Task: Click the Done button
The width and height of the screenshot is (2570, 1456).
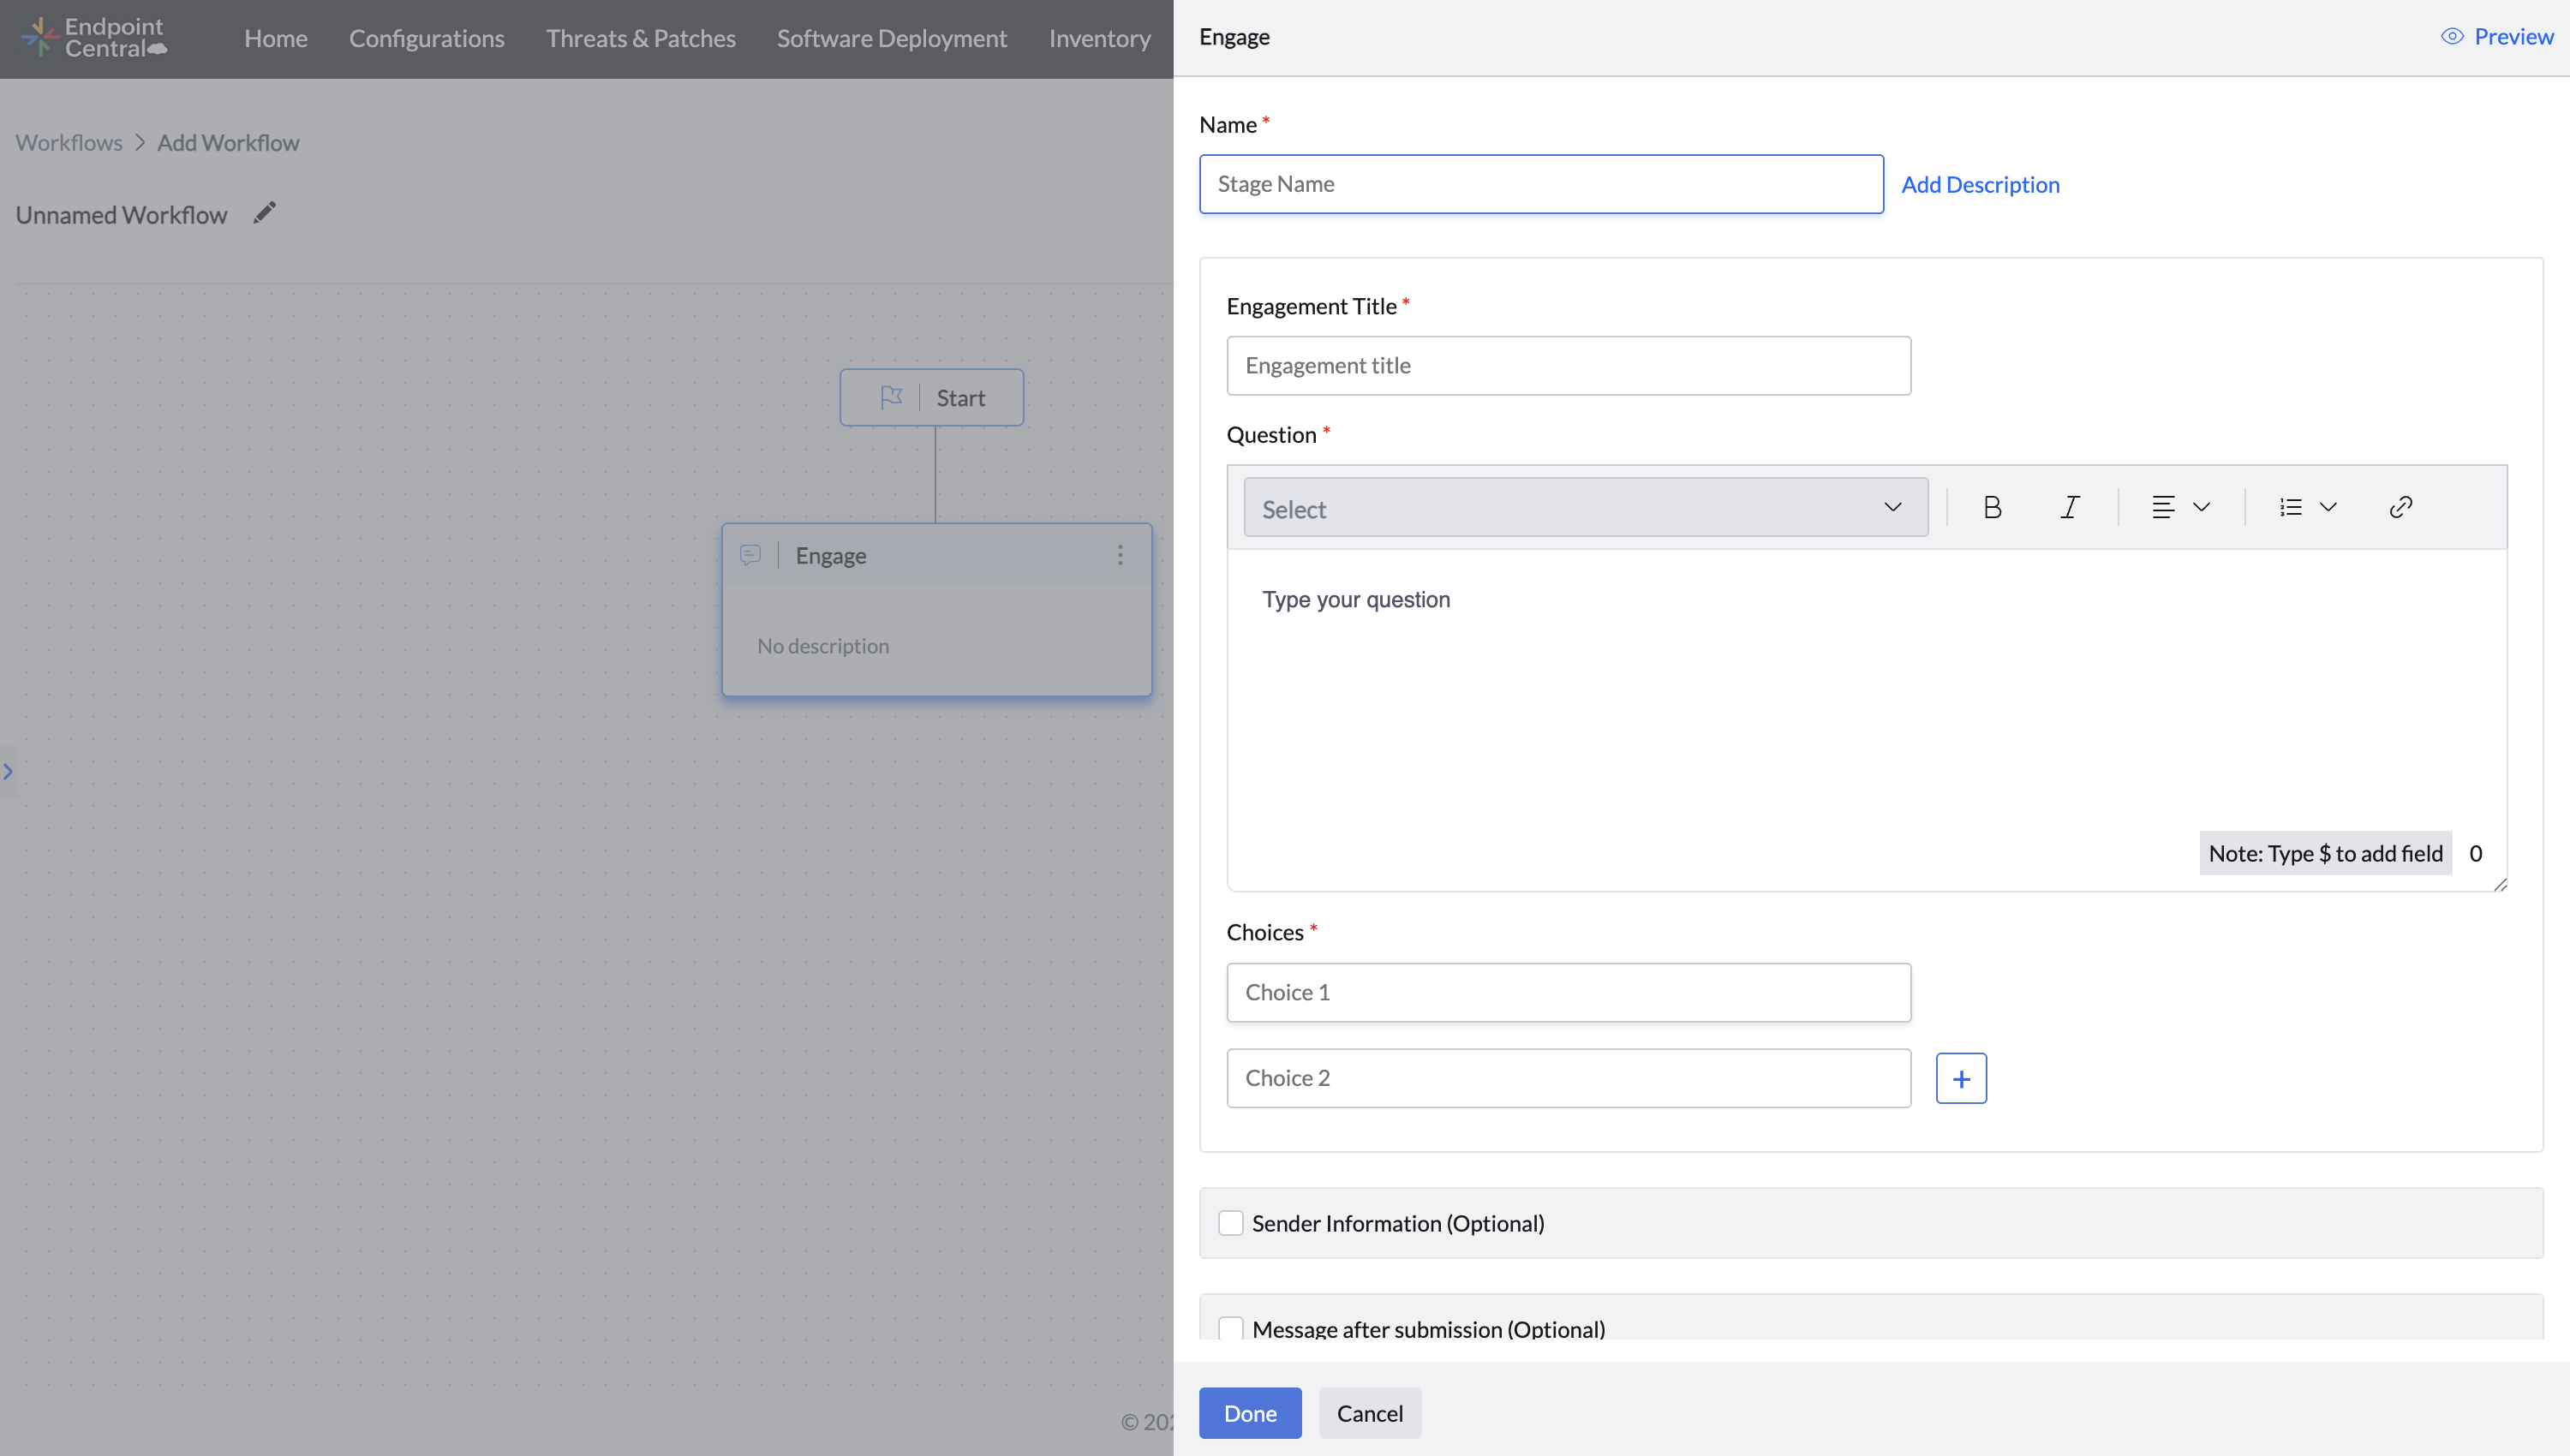Action: (x=1250, y=1413)
